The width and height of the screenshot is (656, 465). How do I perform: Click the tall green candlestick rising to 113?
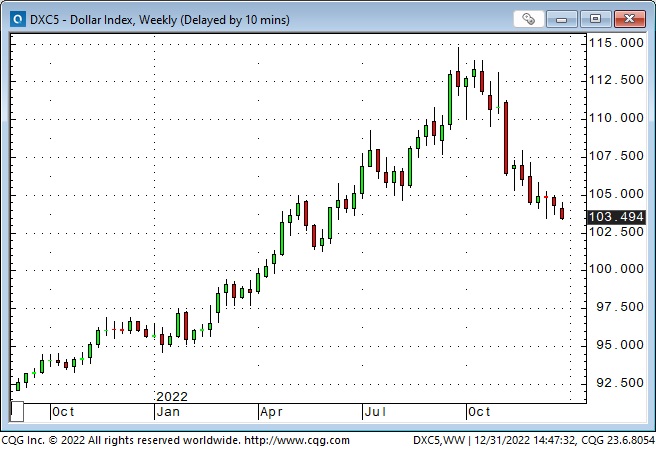(450, 100)
